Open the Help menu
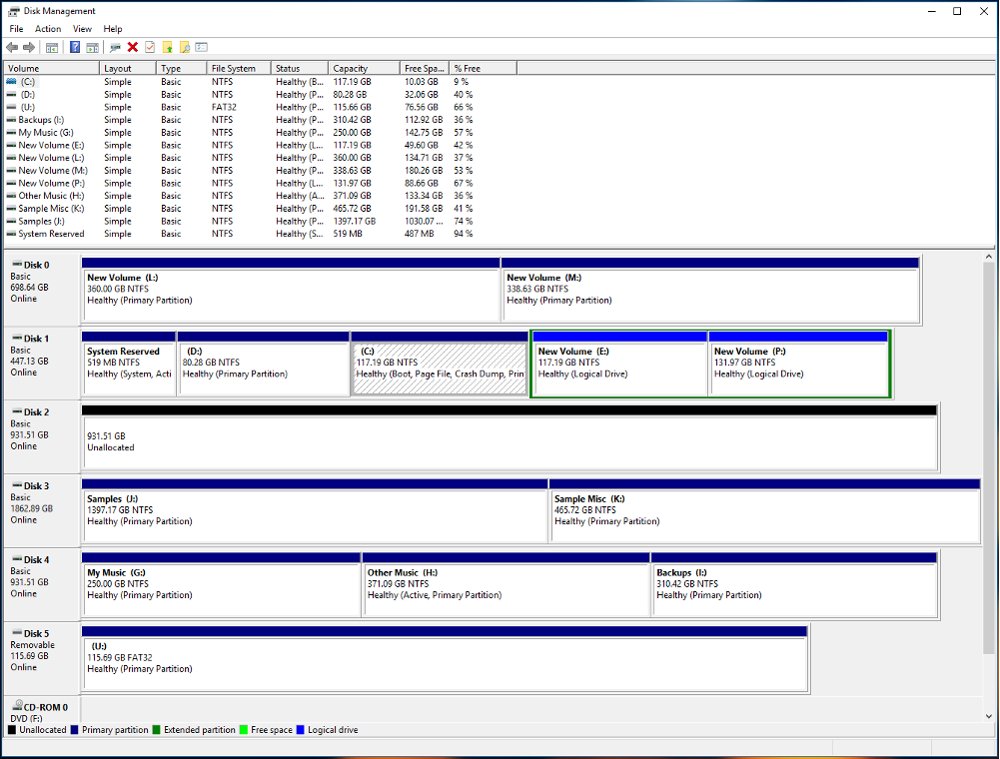1000x759 pixels. coord(113,29)
